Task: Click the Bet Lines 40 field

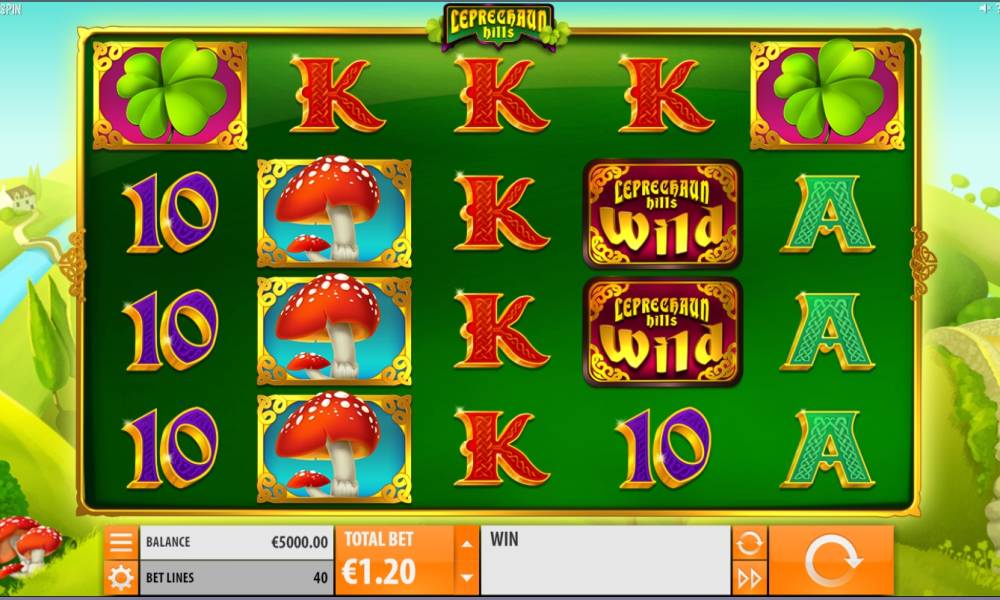Action: (236, 578)
